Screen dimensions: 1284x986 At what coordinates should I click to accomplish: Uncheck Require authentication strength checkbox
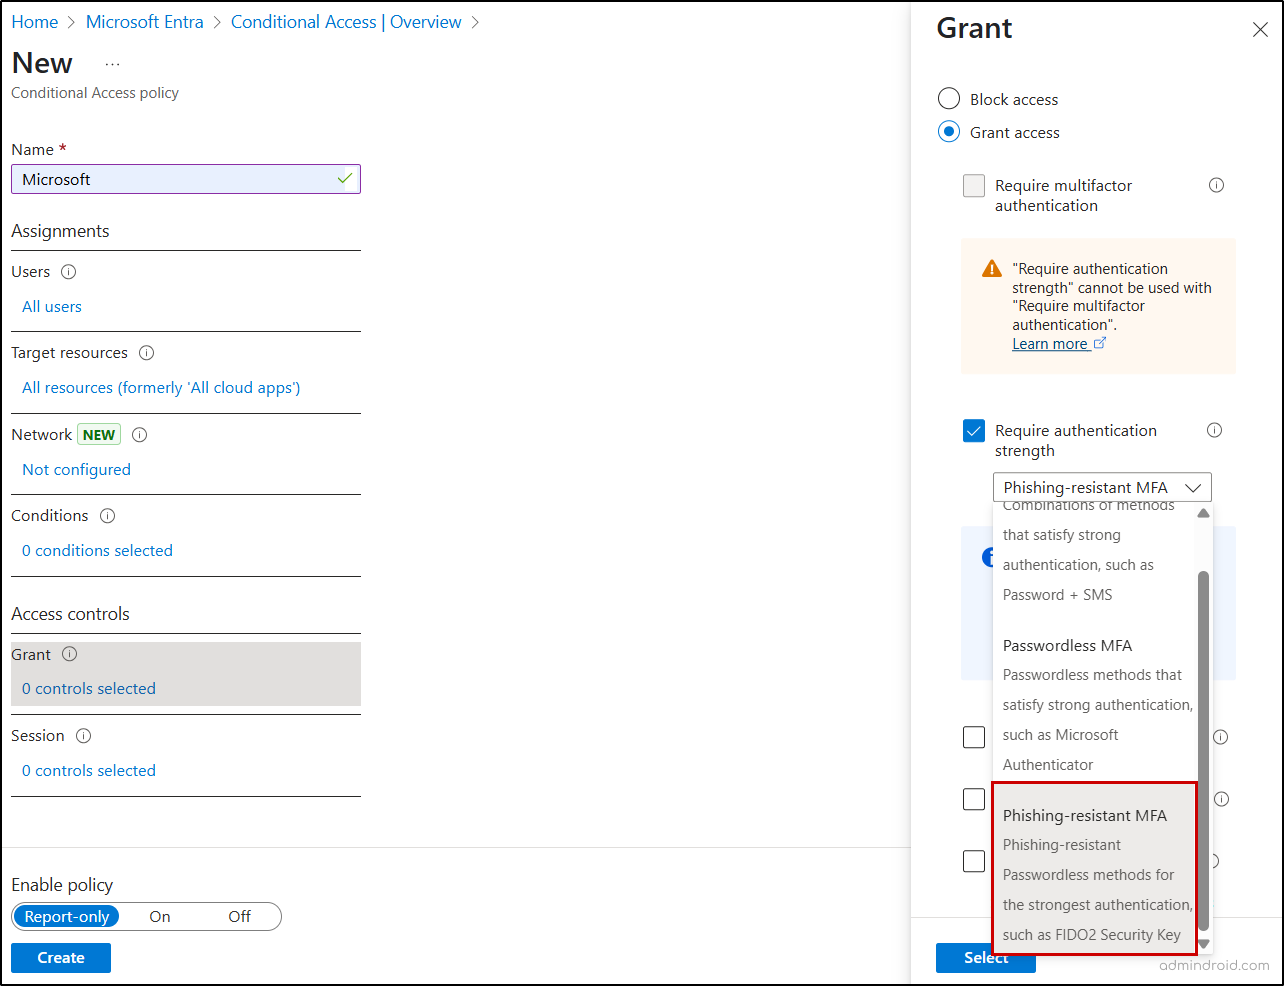[974, 431]
